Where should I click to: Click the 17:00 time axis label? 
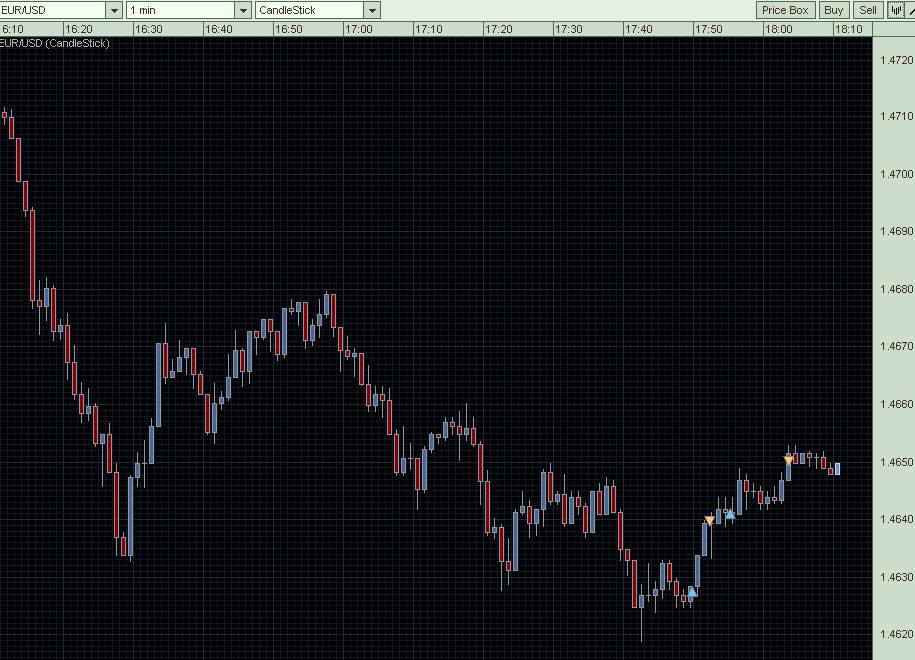[x=358, y=29]
